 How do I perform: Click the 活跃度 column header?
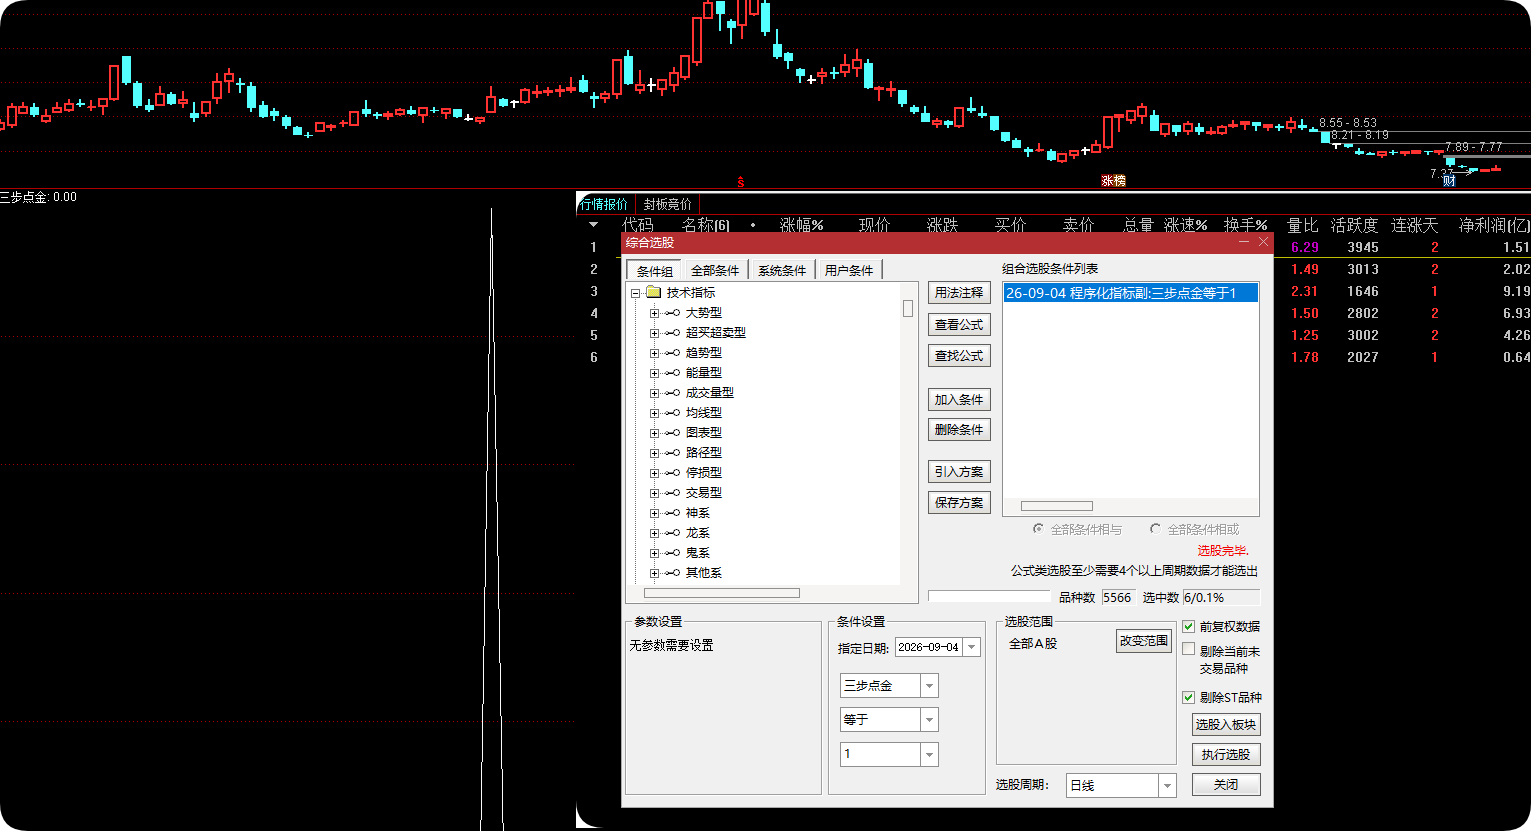(1354, 225)
